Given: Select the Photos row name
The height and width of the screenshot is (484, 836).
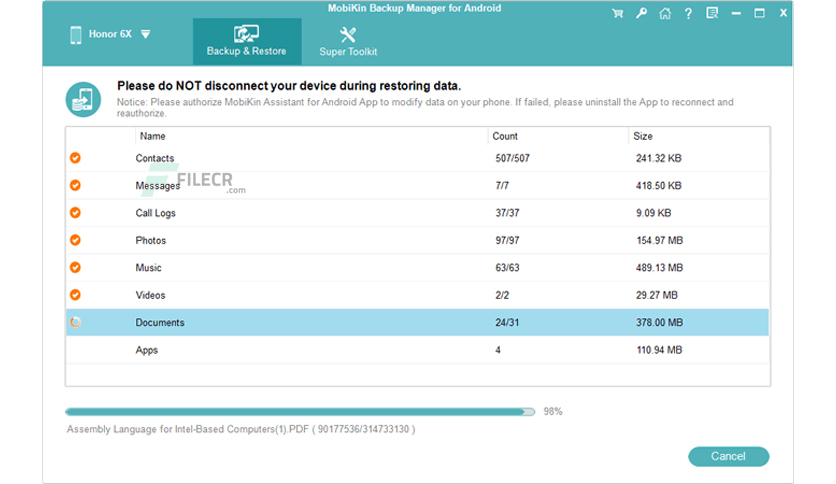Looking at the screenshot, I should click(150, 240).
